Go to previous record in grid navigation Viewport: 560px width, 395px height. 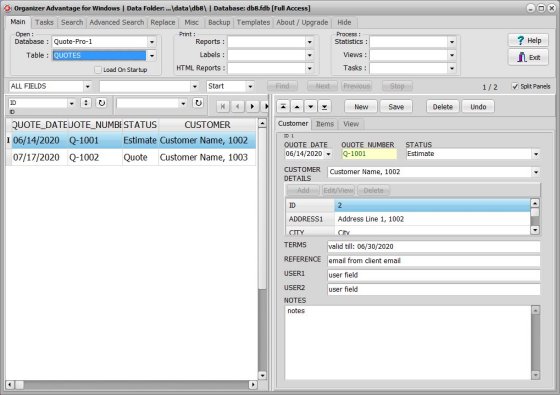pos(238,106)
